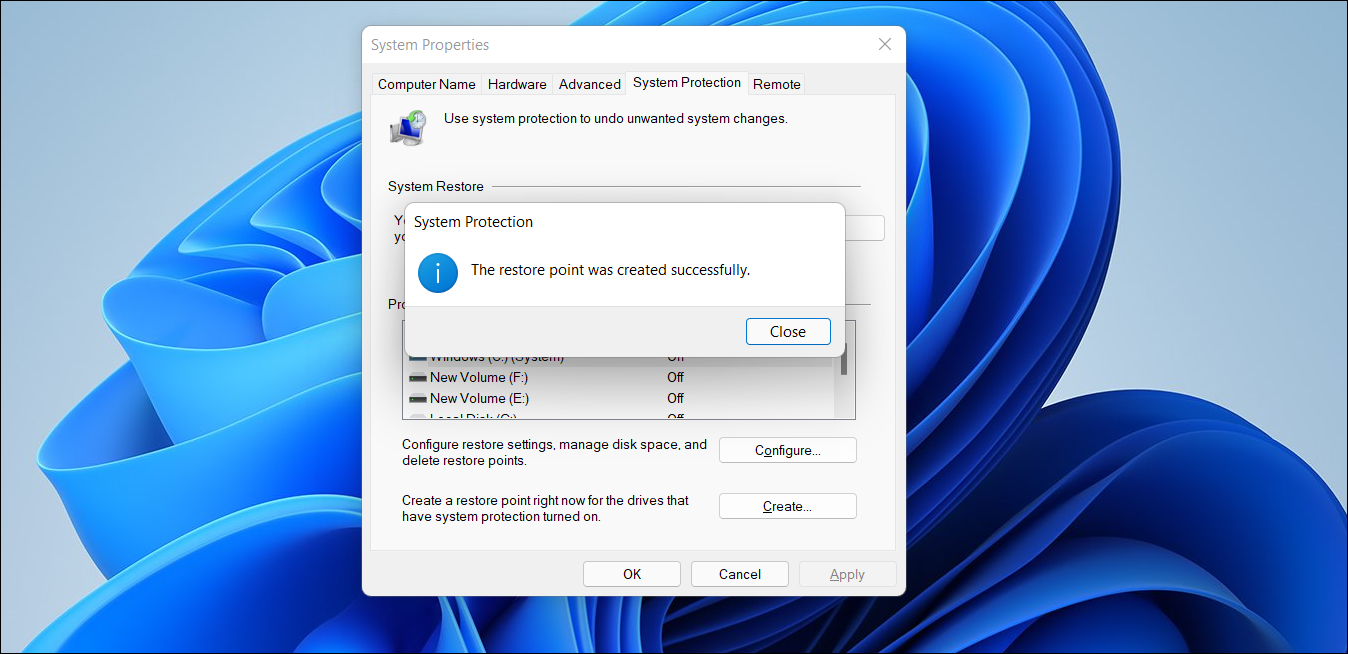Go to the Advanced tab

589,84
